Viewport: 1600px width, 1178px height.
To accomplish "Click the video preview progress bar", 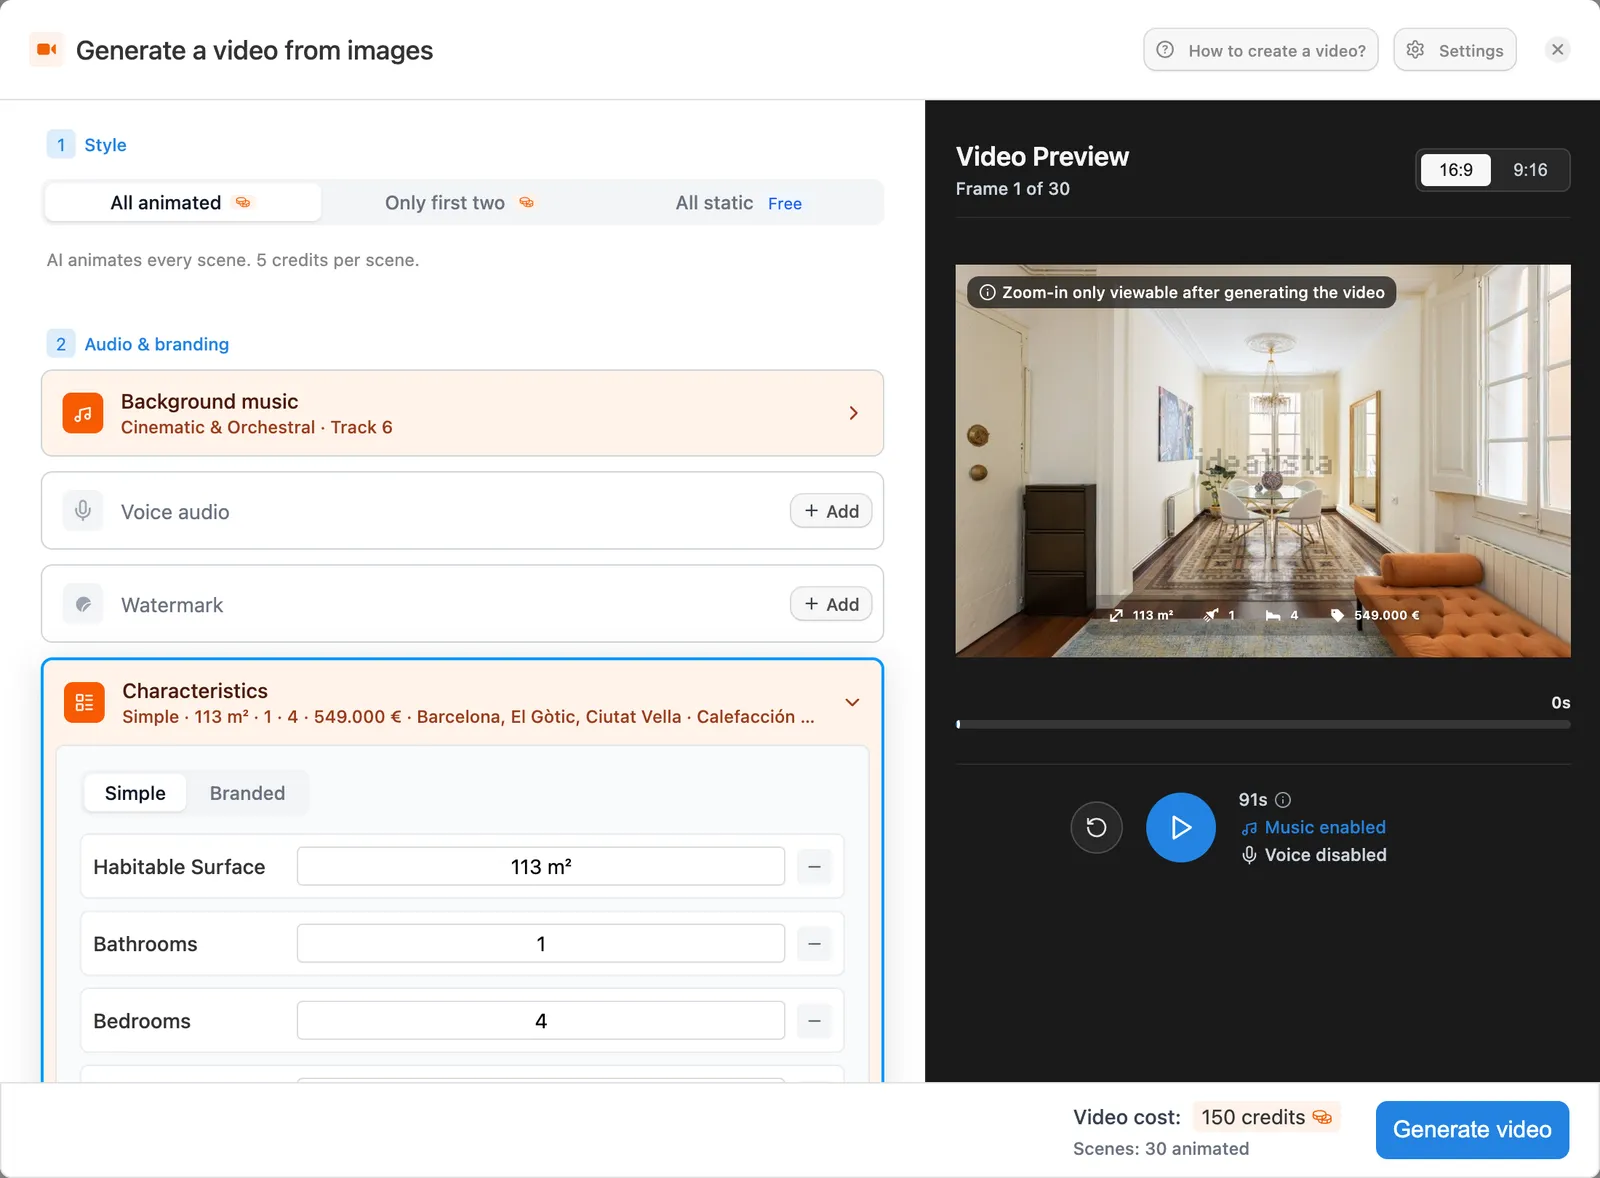I will click(x=1263, y=725).
